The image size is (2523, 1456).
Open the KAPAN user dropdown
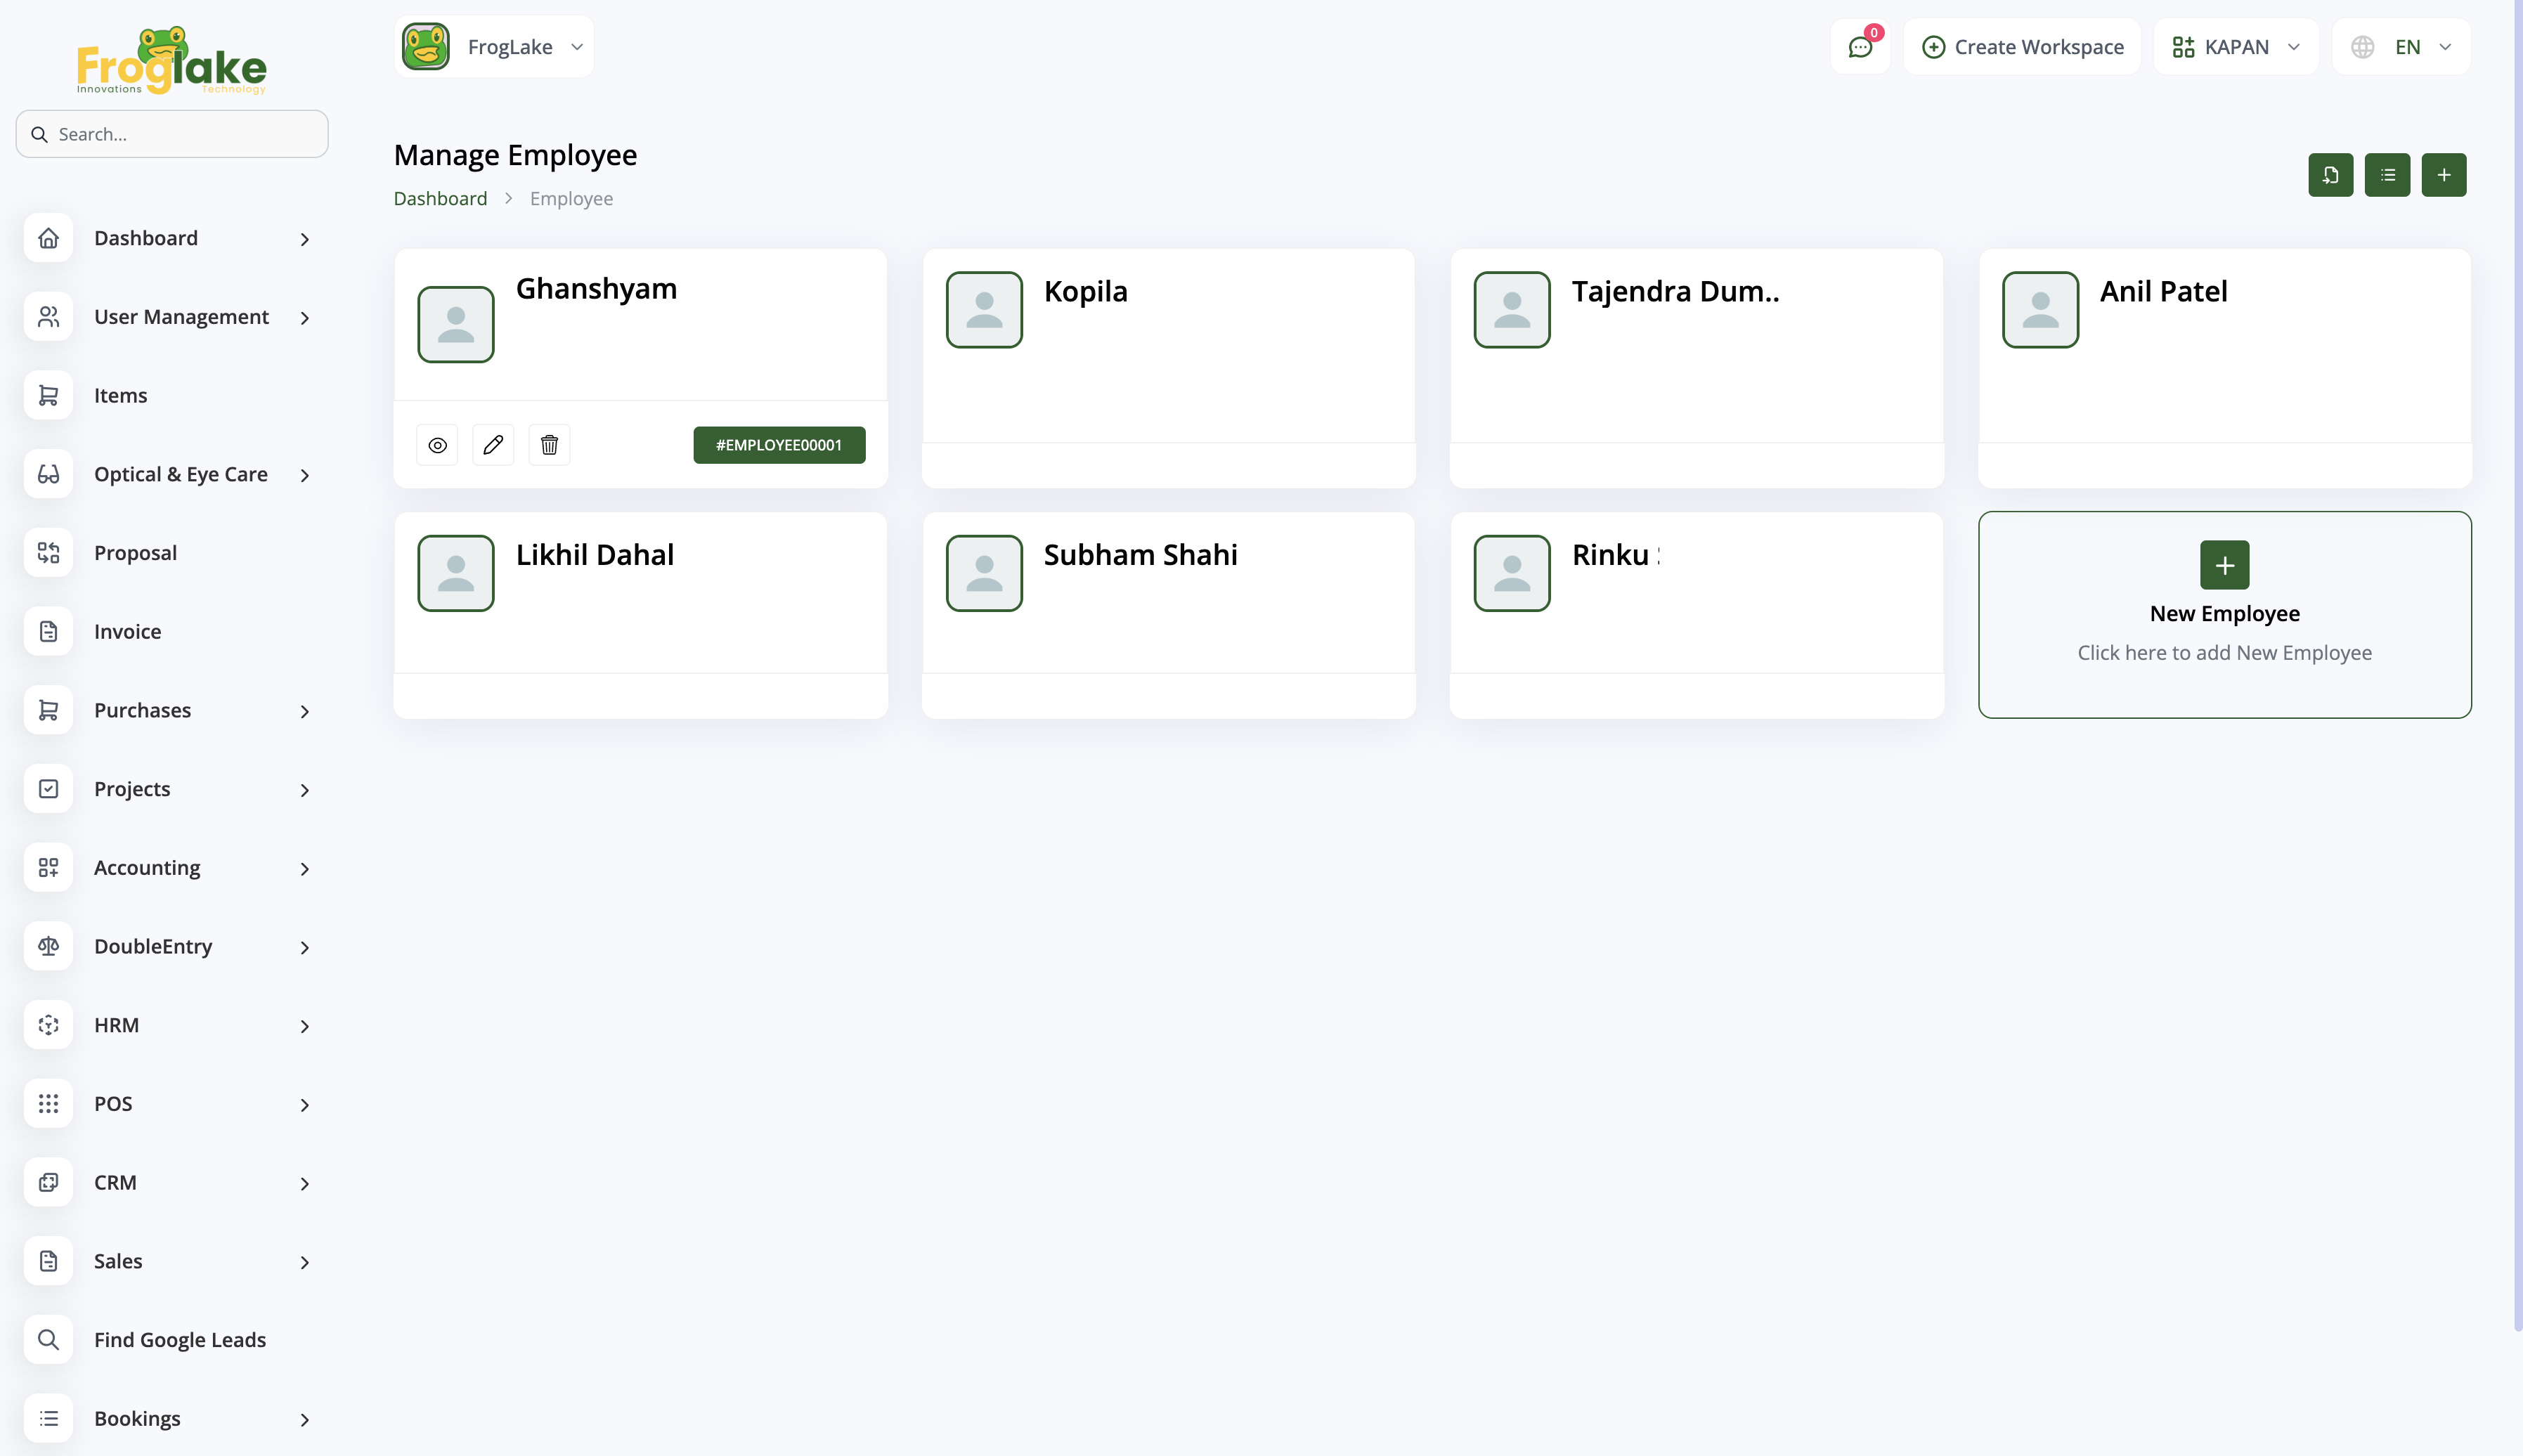2236,47
